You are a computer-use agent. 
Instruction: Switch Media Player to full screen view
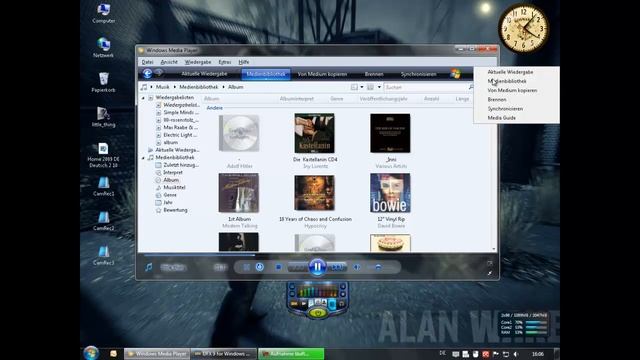490,263
